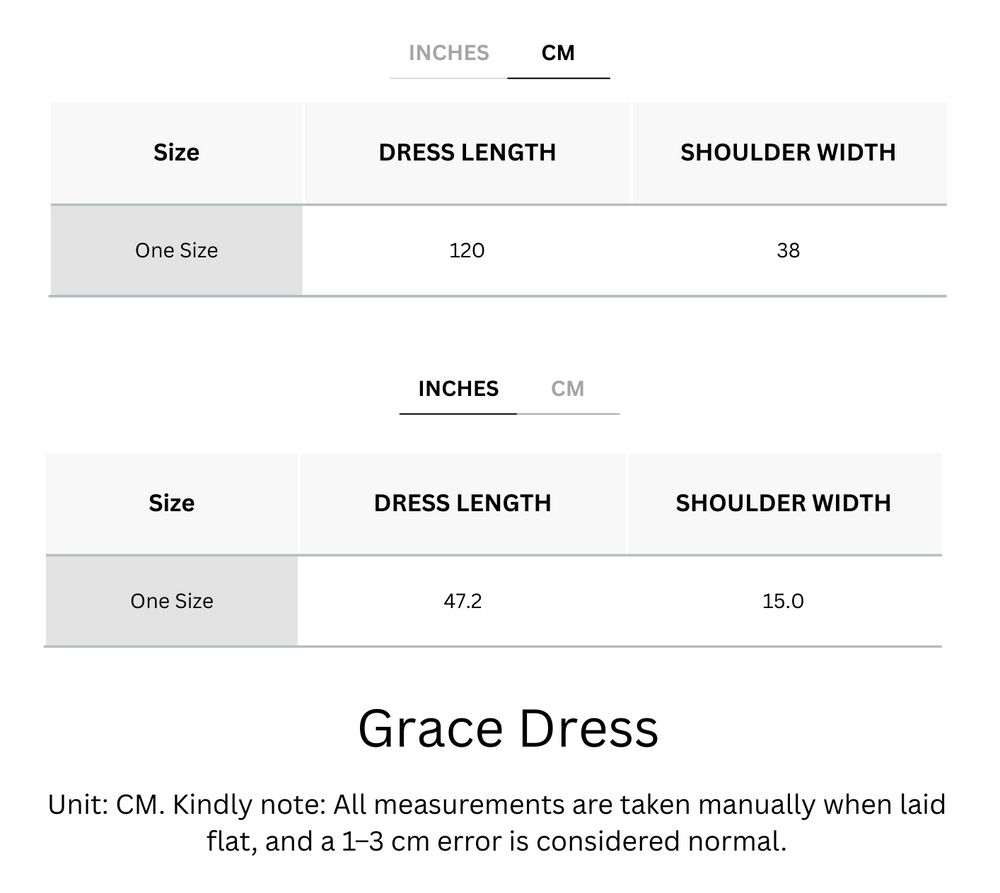Screen dimensions: 1000x893
Task: Click the Grace Dress title
Action: point(508,729)
